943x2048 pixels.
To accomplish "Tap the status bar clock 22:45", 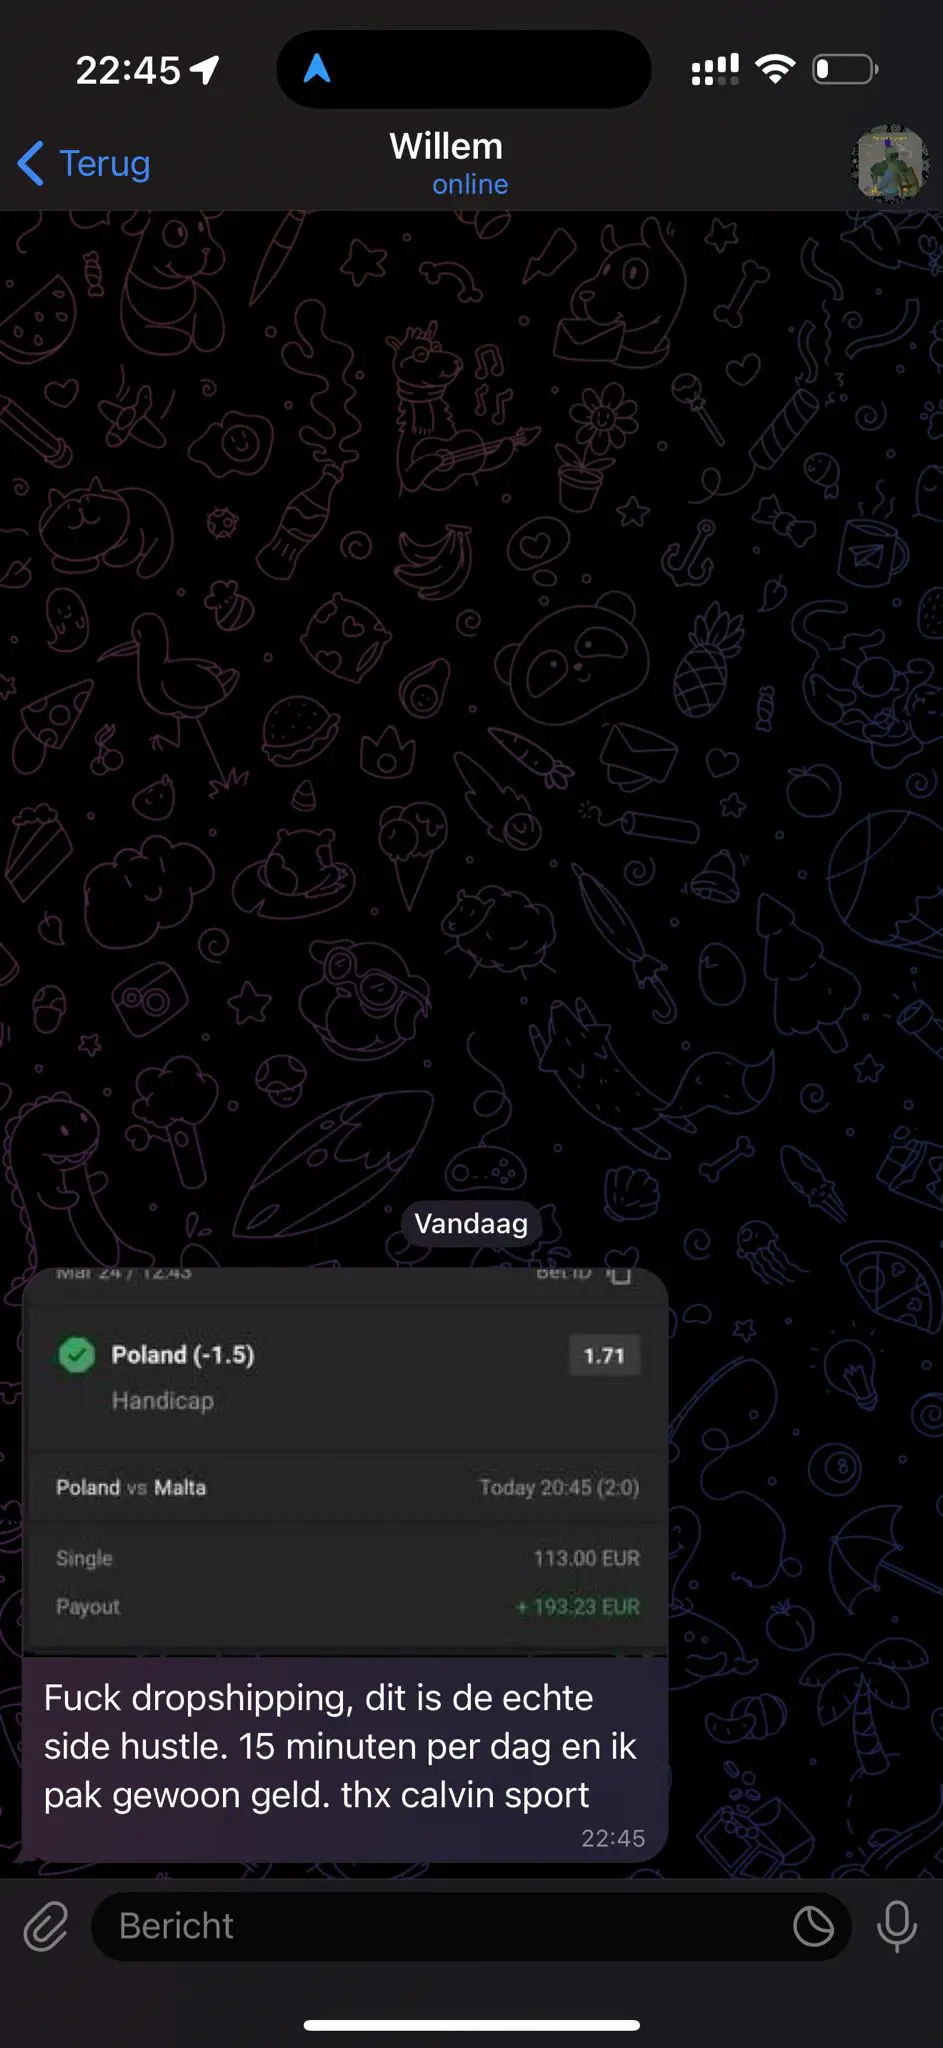I will pyautogui.click(x=128, y=70).
